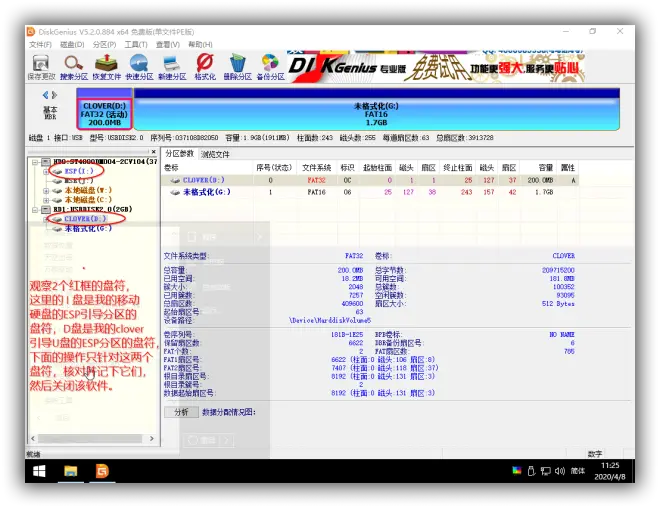
Task: Click the DiskGenius professional edition banner
Action: pos(436,66)
